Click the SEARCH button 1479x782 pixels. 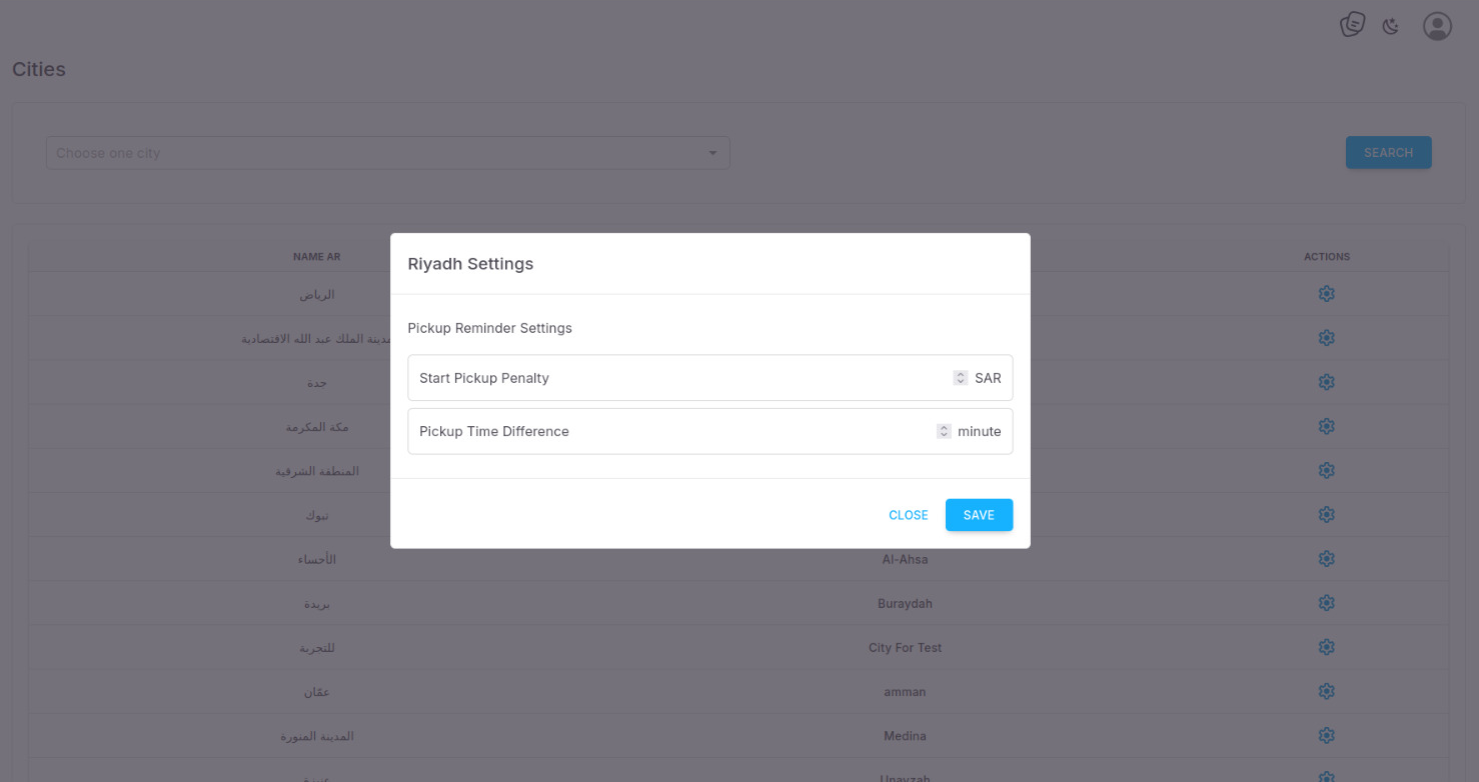tap(1388, 153)
